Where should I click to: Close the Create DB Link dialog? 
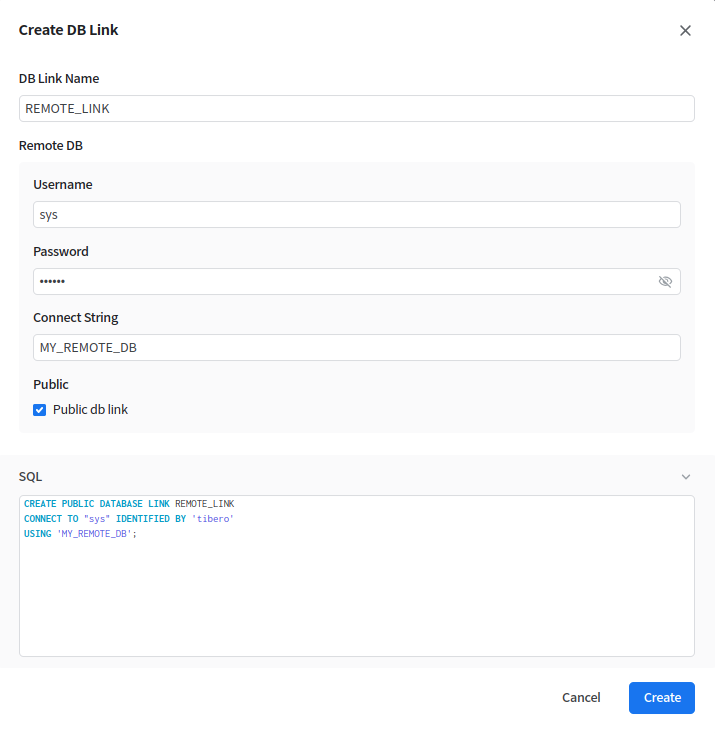685,30
